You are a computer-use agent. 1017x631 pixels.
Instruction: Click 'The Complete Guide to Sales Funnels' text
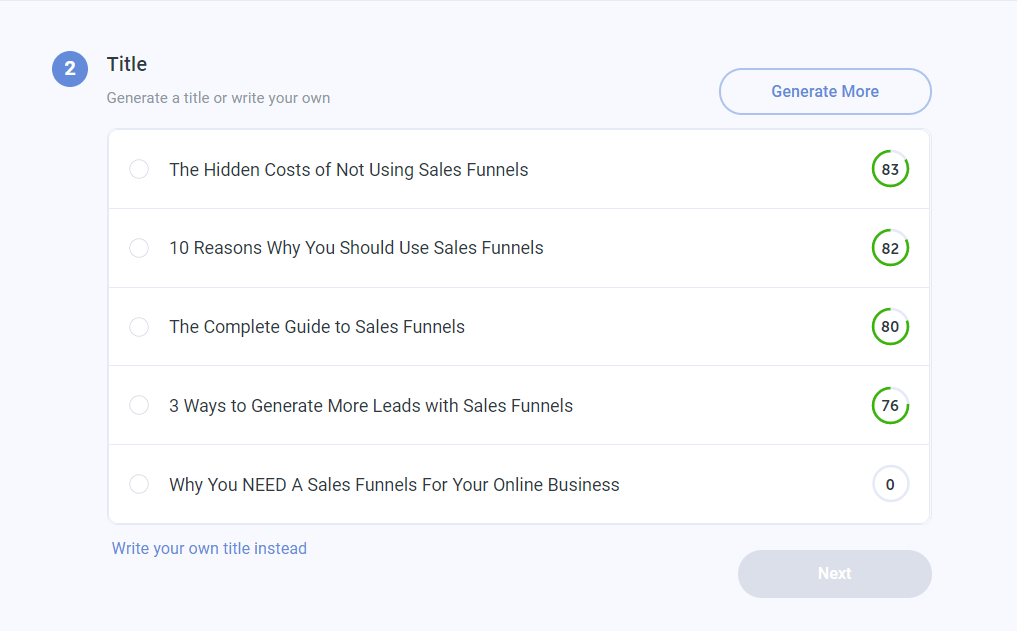[317, 327]
